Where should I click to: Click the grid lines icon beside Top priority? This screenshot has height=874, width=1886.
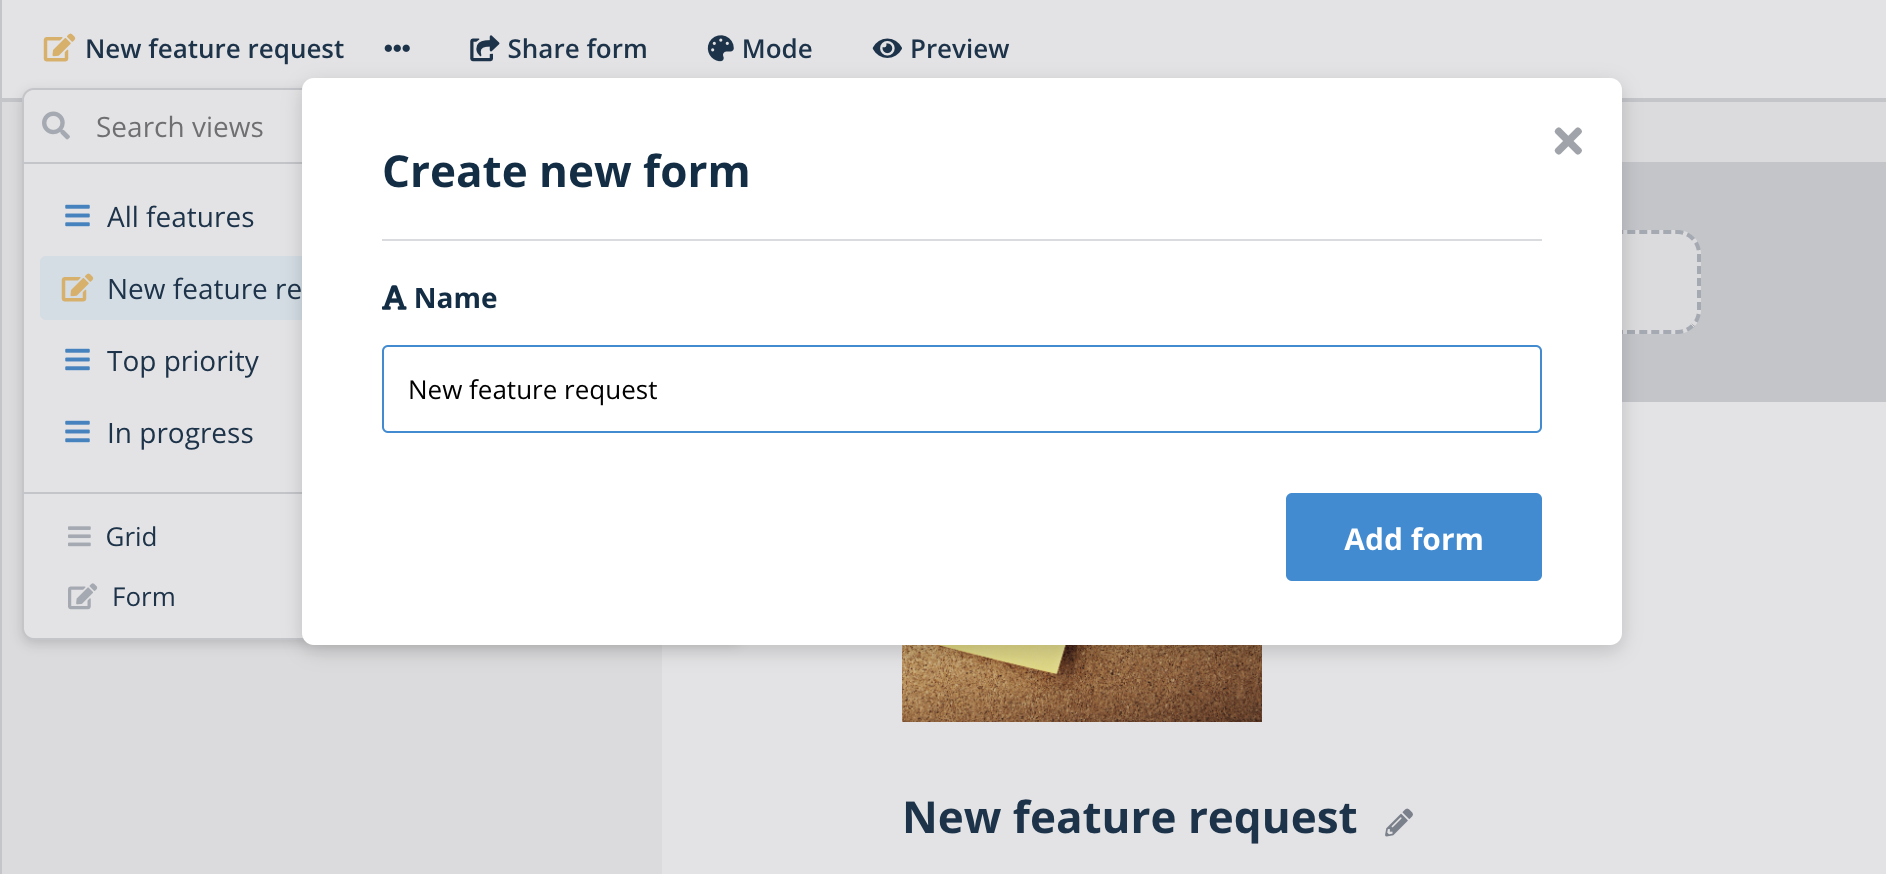78,360
